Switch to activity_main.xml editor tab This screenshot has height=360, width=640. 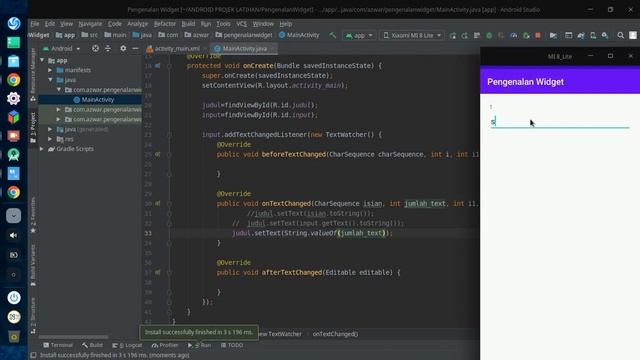pos(177,49)
